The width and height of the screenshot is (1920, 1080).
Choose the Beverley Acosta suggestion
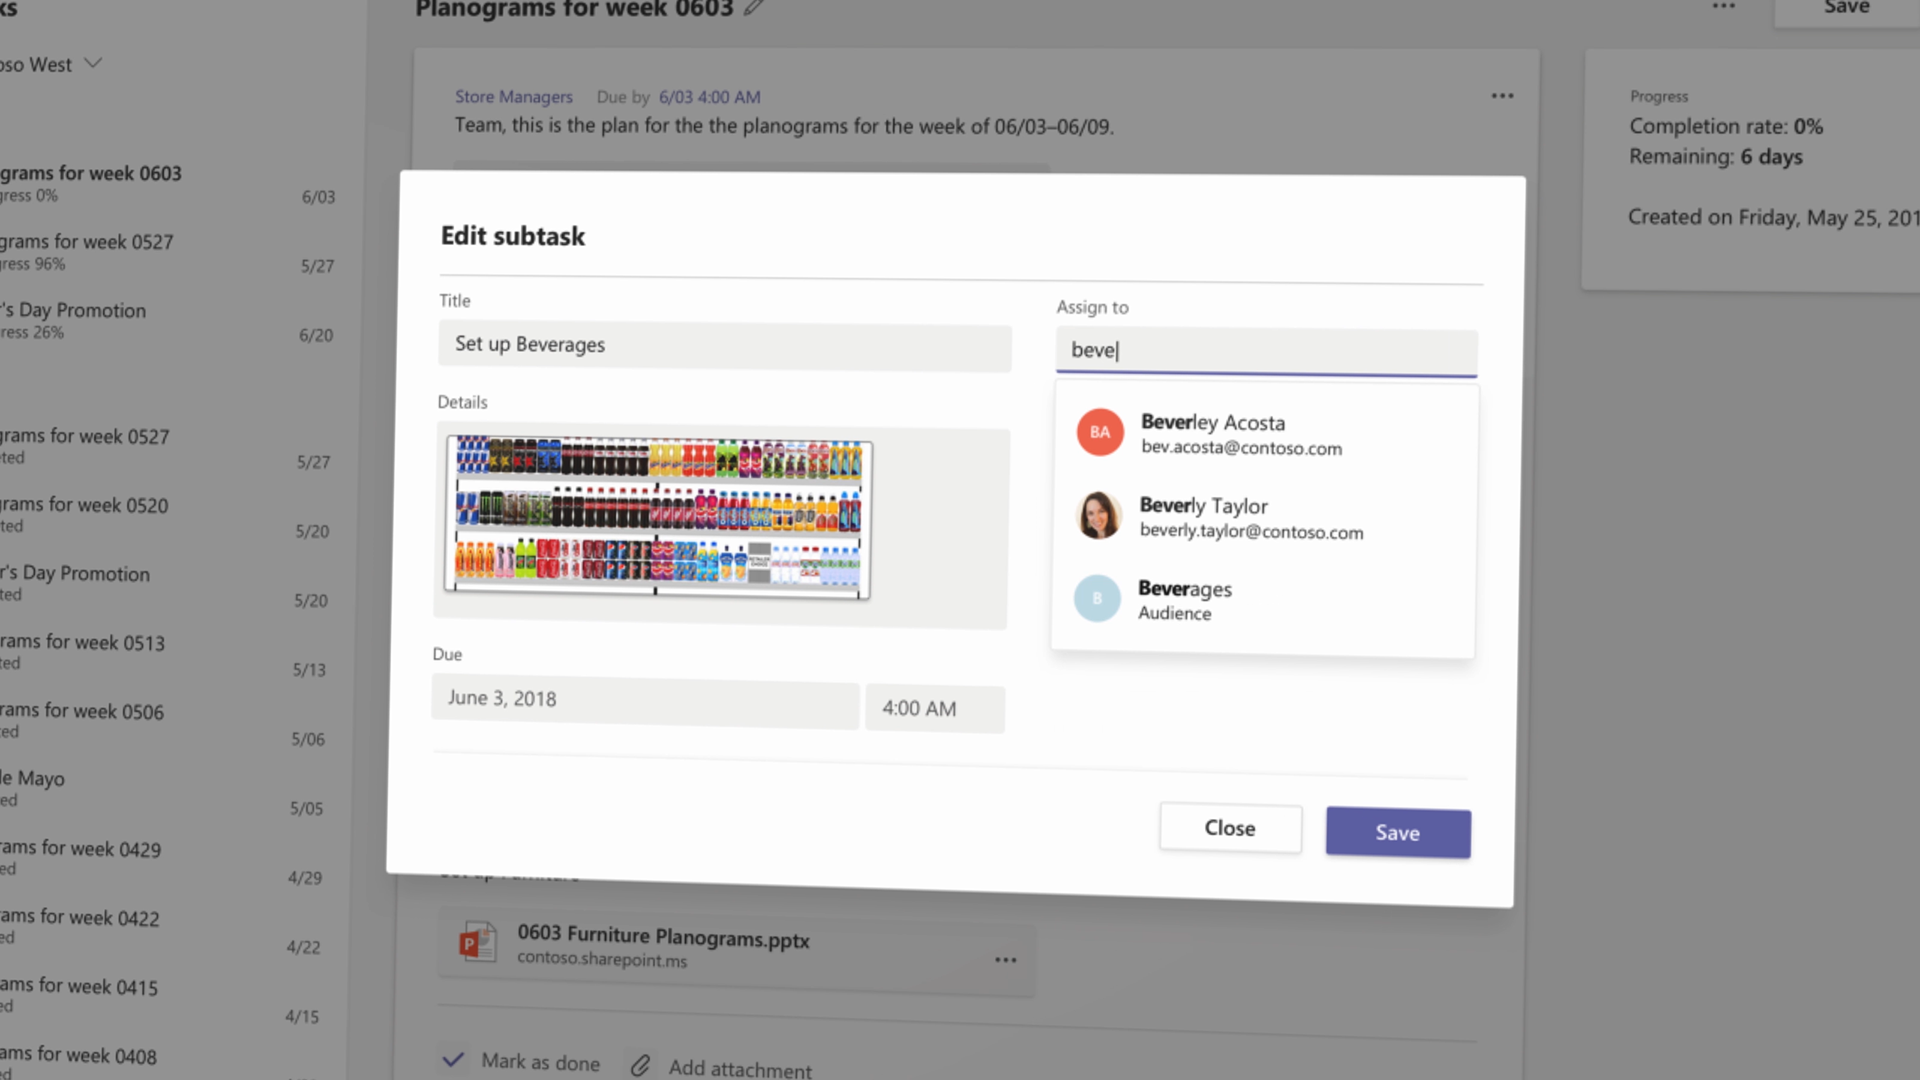coord(1264,434)
